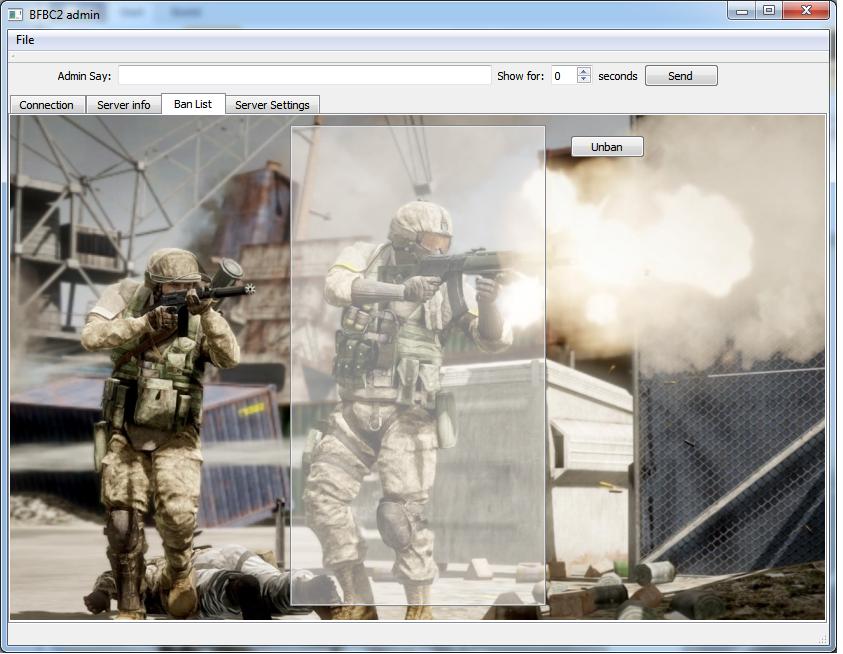Select the Ban List tab
Image resolution: width=843 pixels, height=654 pixels.
[x=193, y=104]
